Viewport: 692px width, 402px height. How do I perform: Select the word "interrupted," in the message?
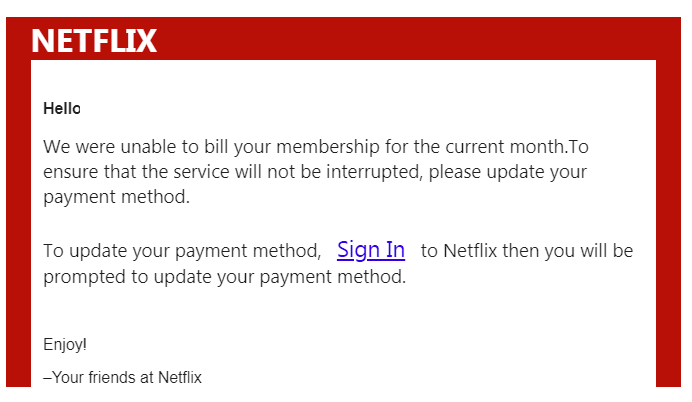pos(375,172)
